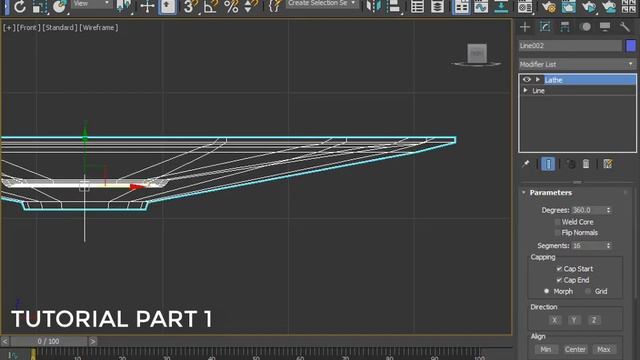
Task: Activate Select and Manipulate tool
Action: pos(147,7)
